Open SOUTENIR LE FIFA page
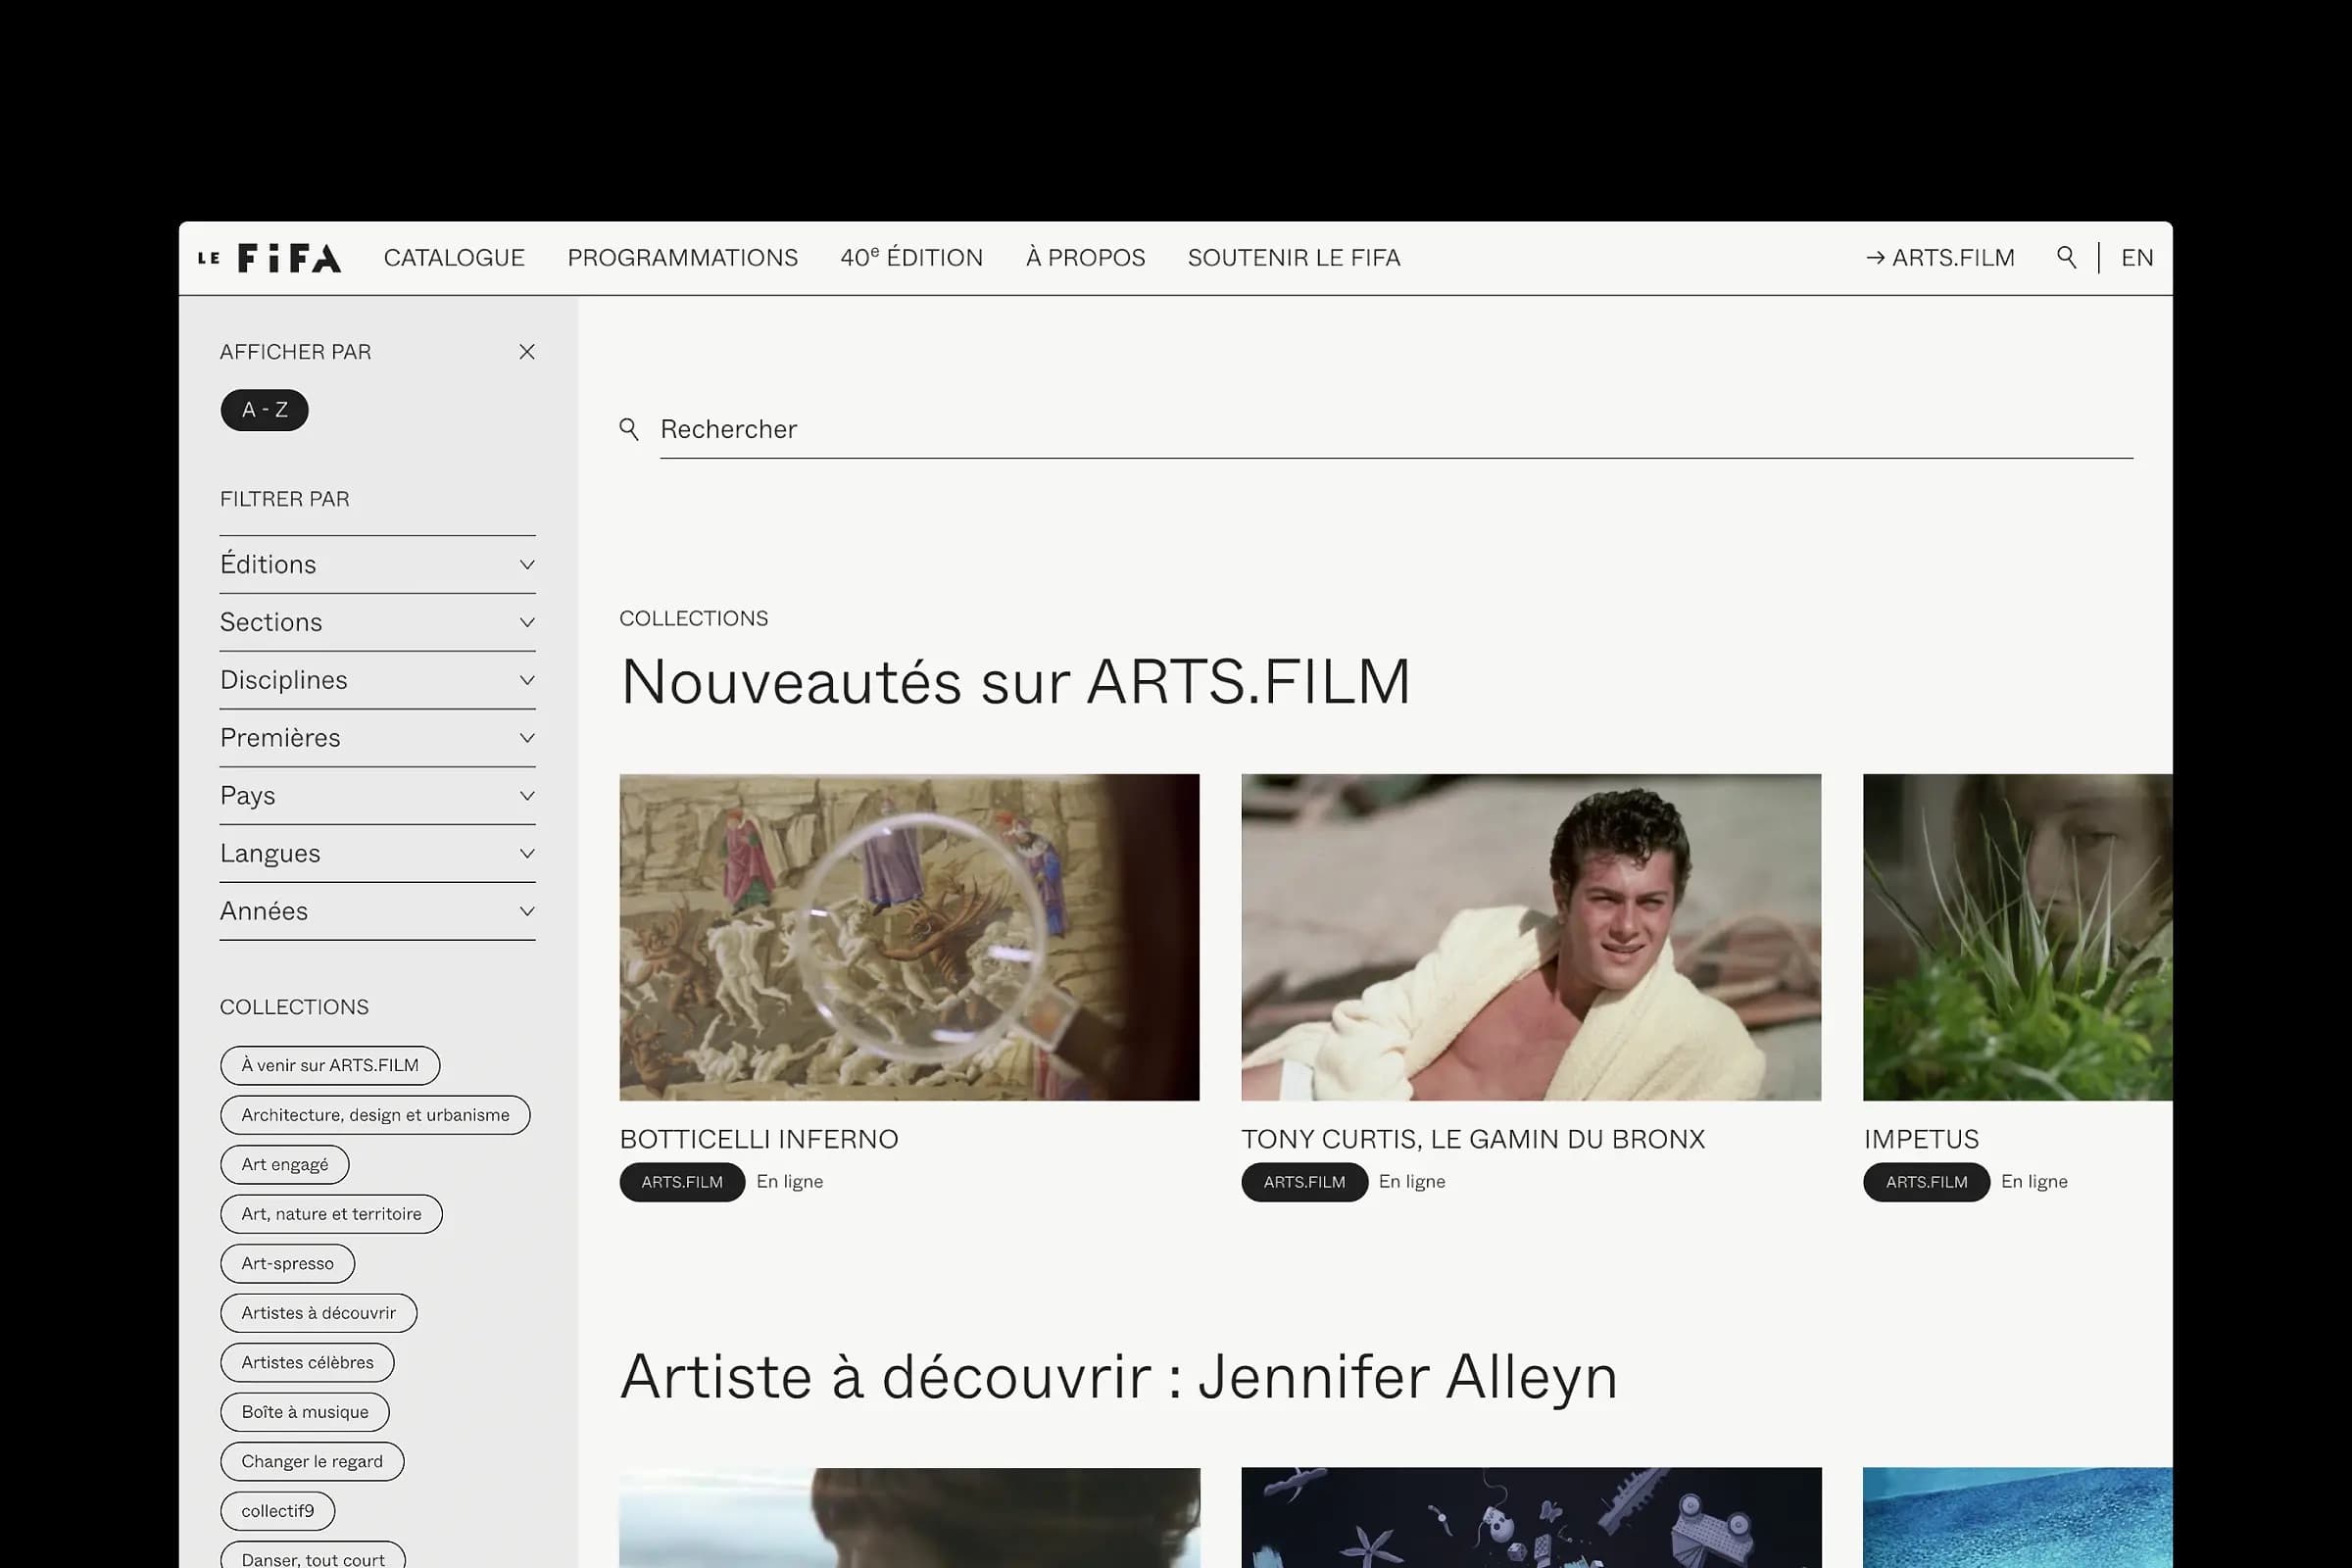The width and height of the screenshot is (2352, 1568). [x=1294, y=258]
